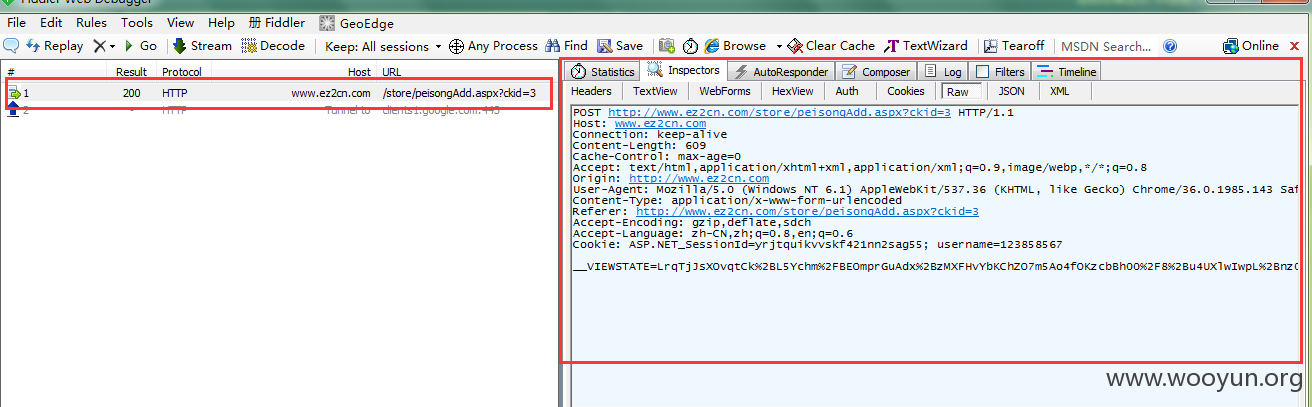This screenshot has width=1312, height=407.
Task: Sort sessions by URL column header
Action: pyautogui.click(x=391, y=72)
